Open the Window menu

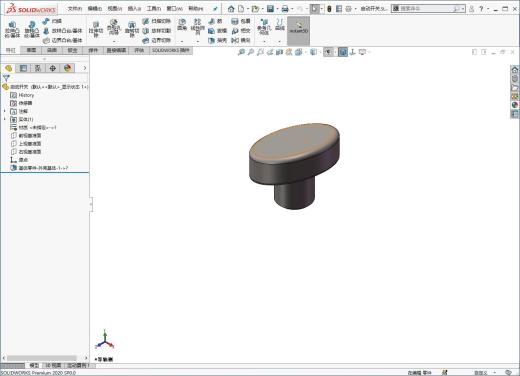click(x=175, y=9)
